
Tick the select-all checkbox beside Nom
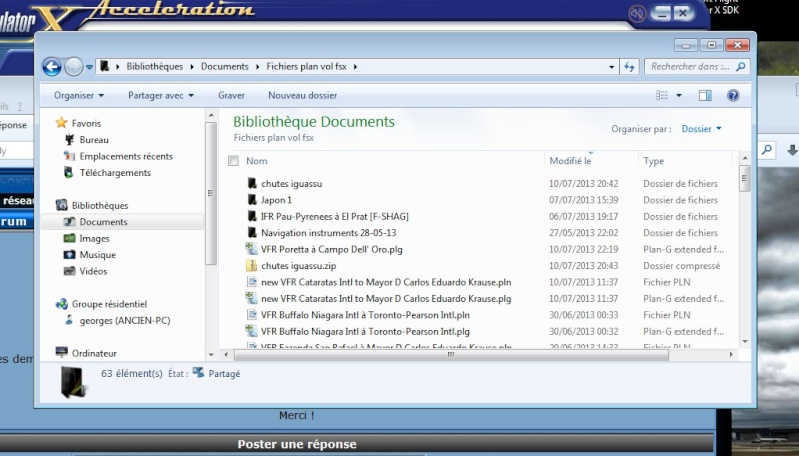[233, 161]
